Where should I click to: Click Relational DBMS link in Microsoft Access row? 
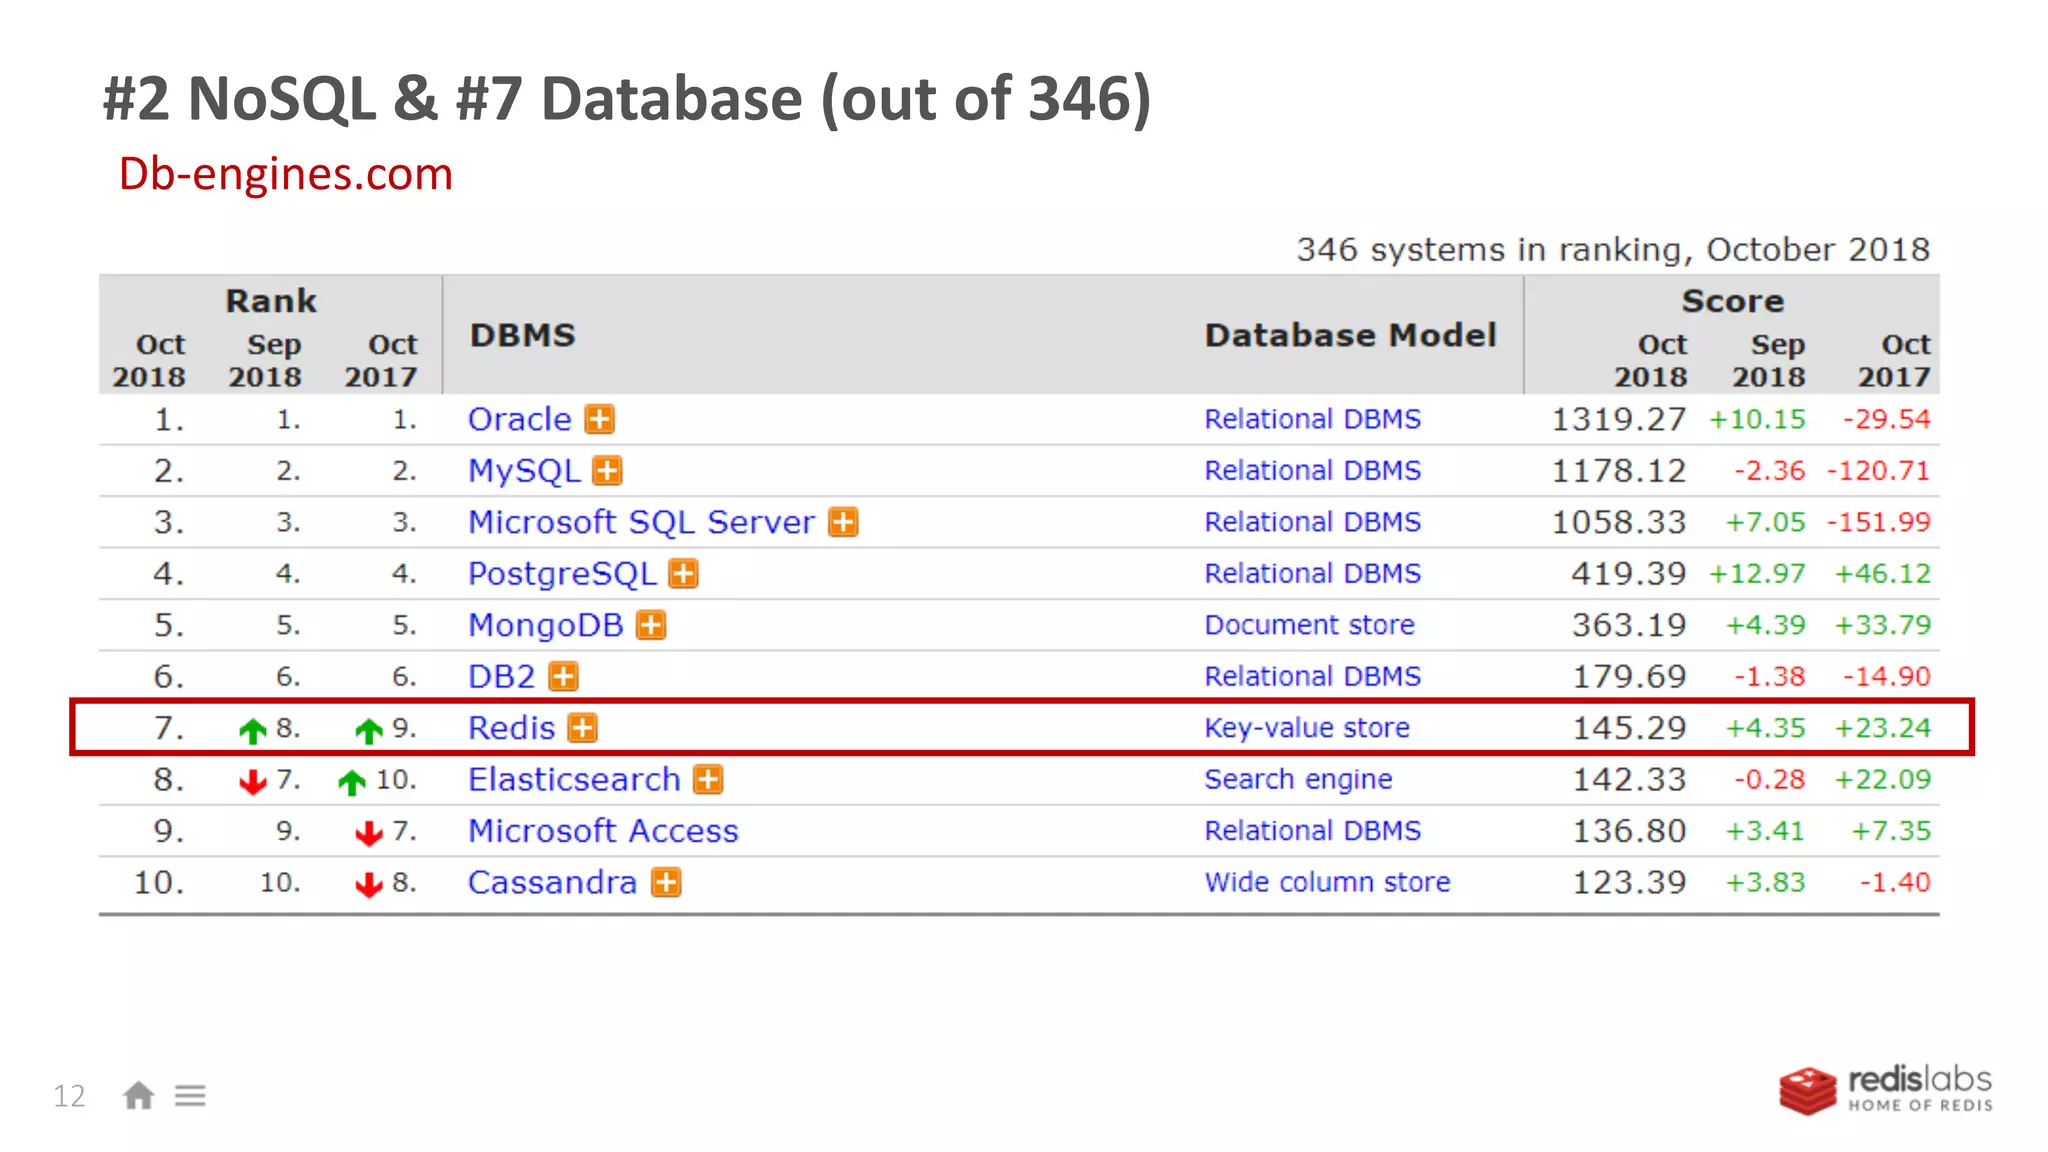(x=1312, y=831)
